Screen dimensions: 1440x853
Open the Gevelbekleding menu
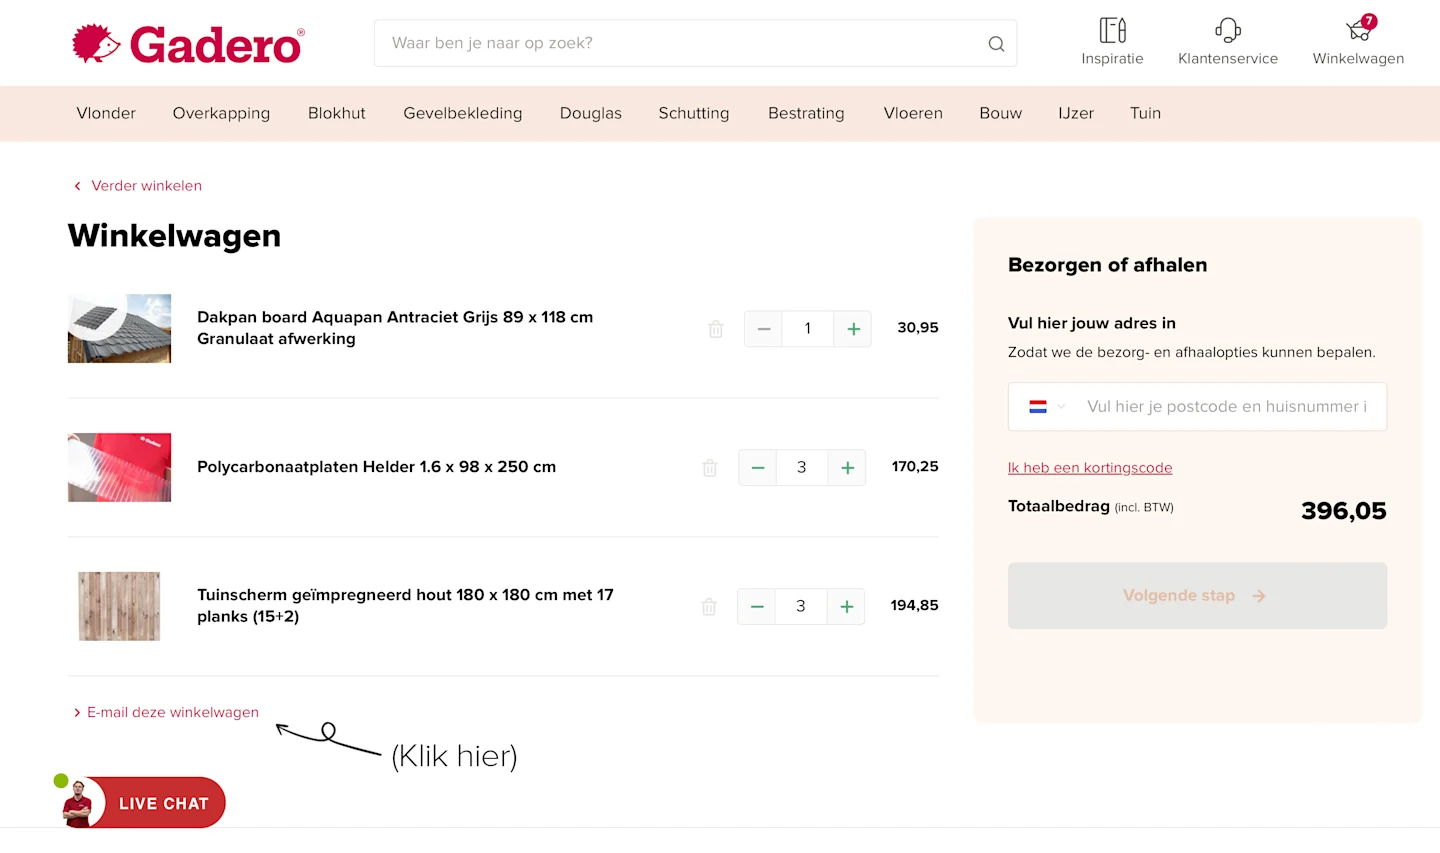(463, 114)
